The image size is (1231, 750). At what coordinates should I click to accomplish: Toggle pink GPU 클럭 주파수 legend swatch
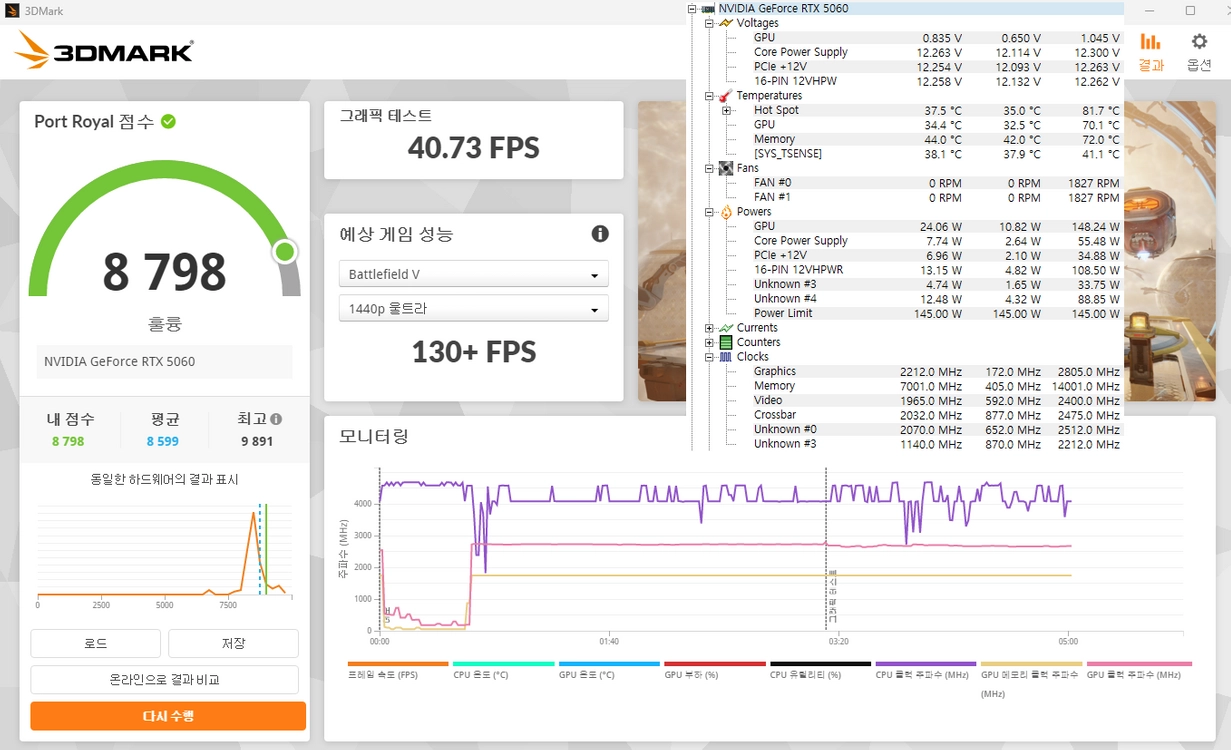click(1137, 664)
